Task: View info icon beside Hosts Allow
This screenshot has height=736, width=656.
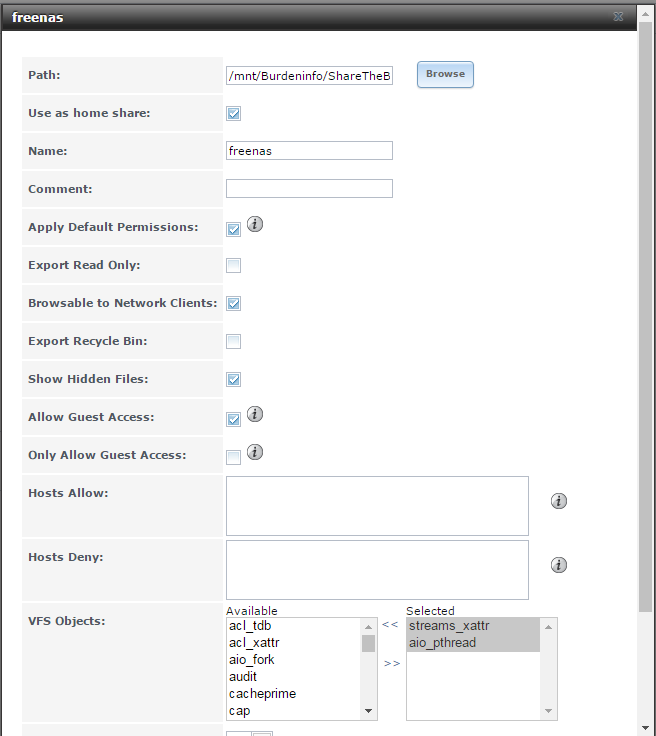Action: coord(558,501)
